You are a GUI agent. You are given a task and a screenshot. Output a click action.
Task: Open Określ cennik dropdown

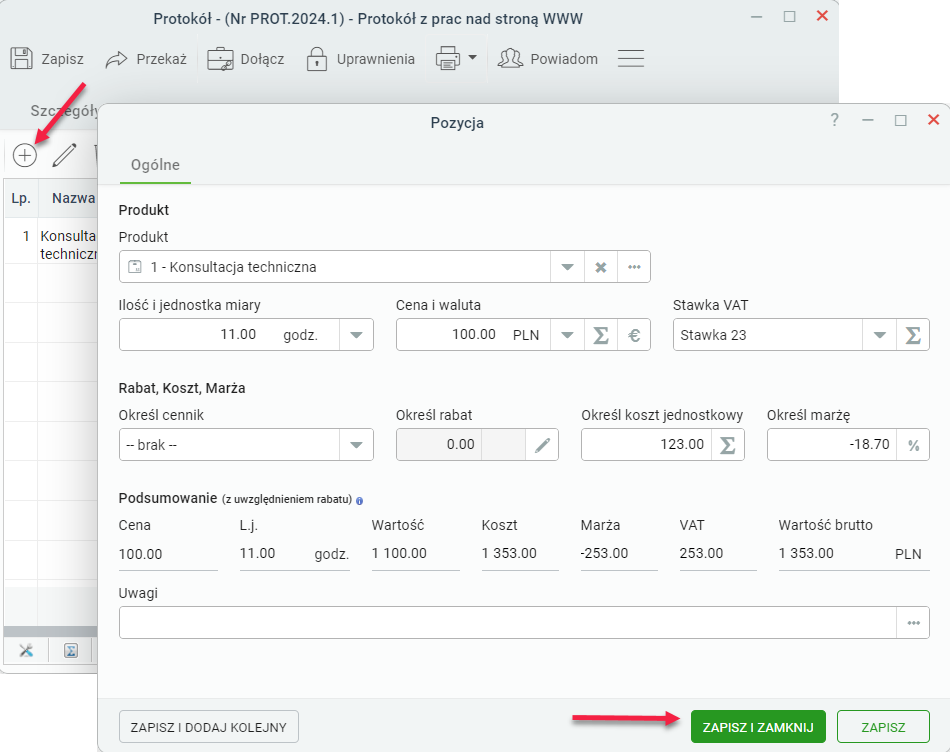pyautogui.click(x=356, y=445)
